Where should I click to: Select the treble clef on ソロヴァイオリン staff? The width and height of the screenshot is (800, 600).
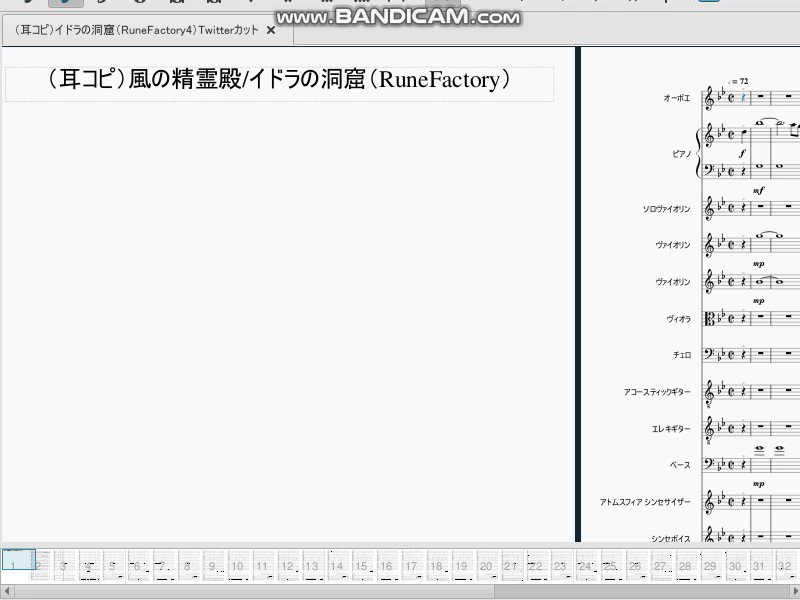pyautogui.click(x=709, y=209)
